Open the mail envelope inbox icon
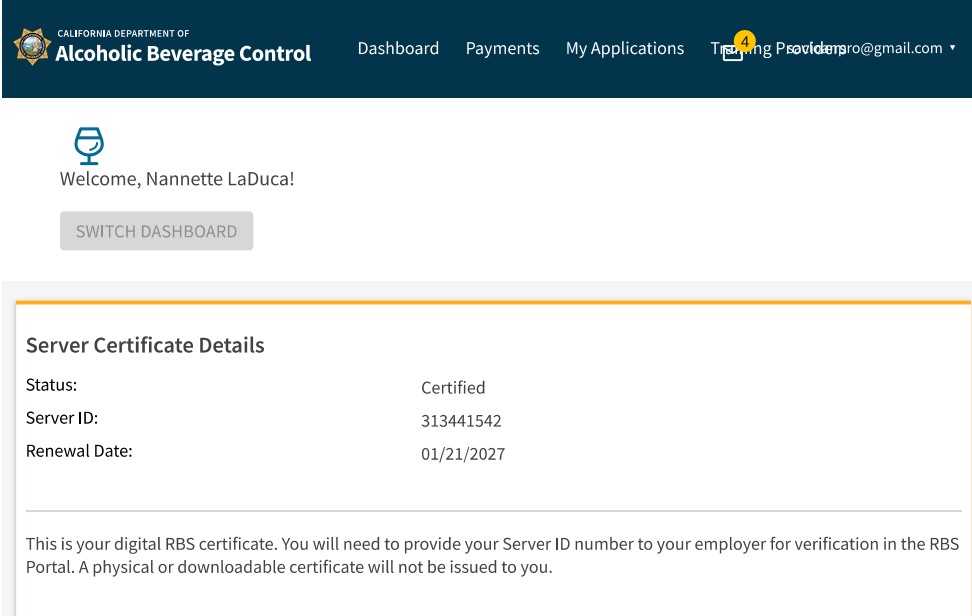972x616 pixels. click(733, 53)
